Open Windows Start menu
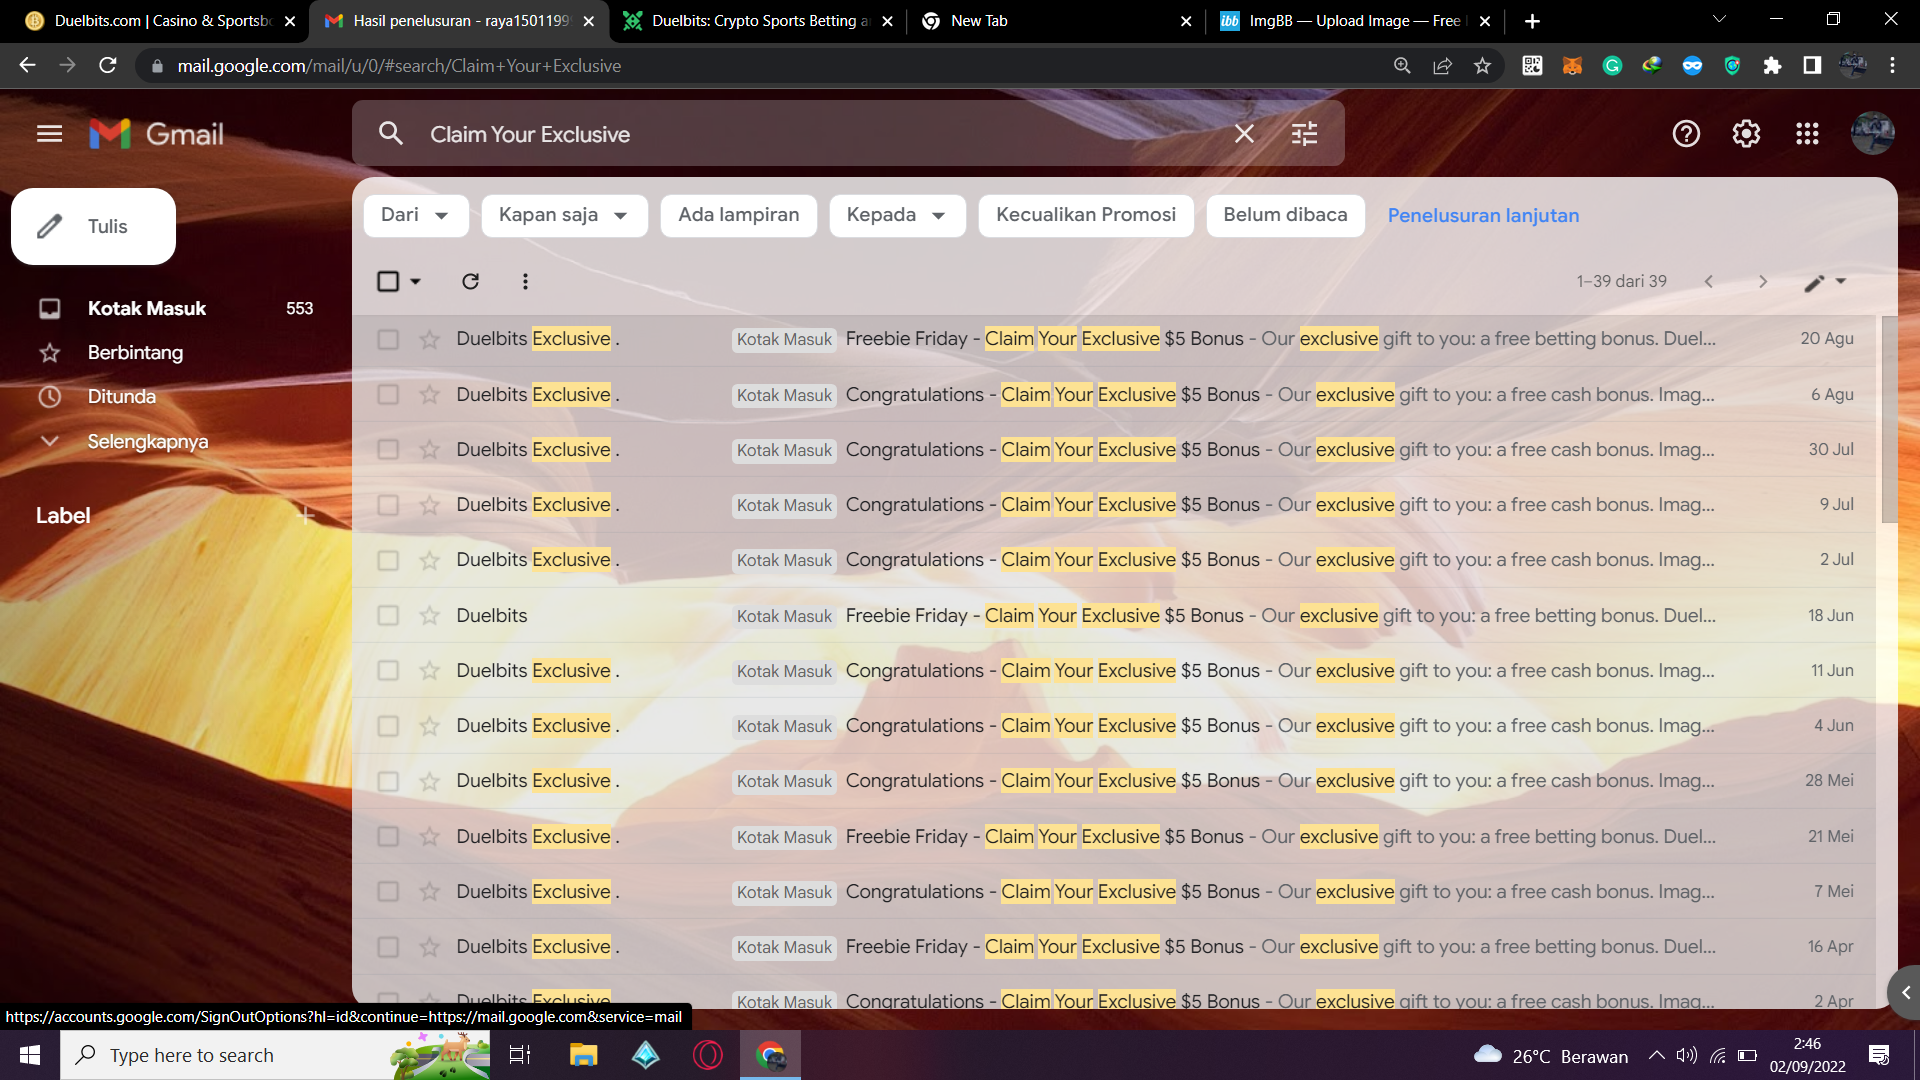 30,1055
